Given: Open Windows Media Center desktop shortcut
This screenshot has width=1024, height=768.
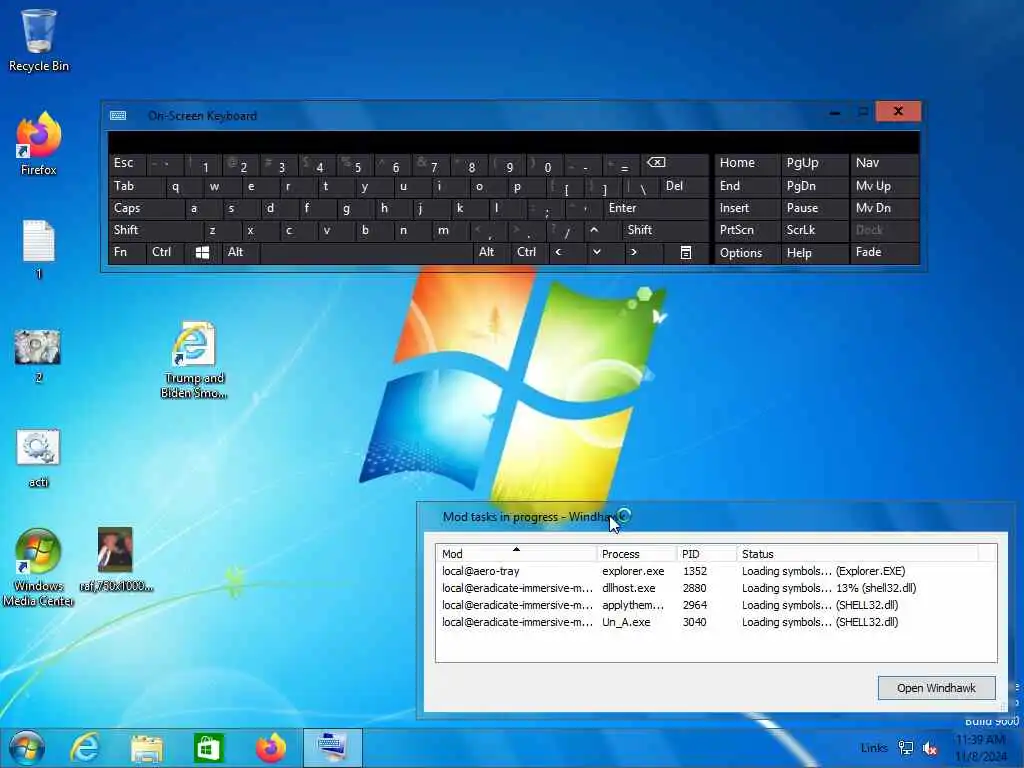Looking at the screenshot, I should click(38, 567).
